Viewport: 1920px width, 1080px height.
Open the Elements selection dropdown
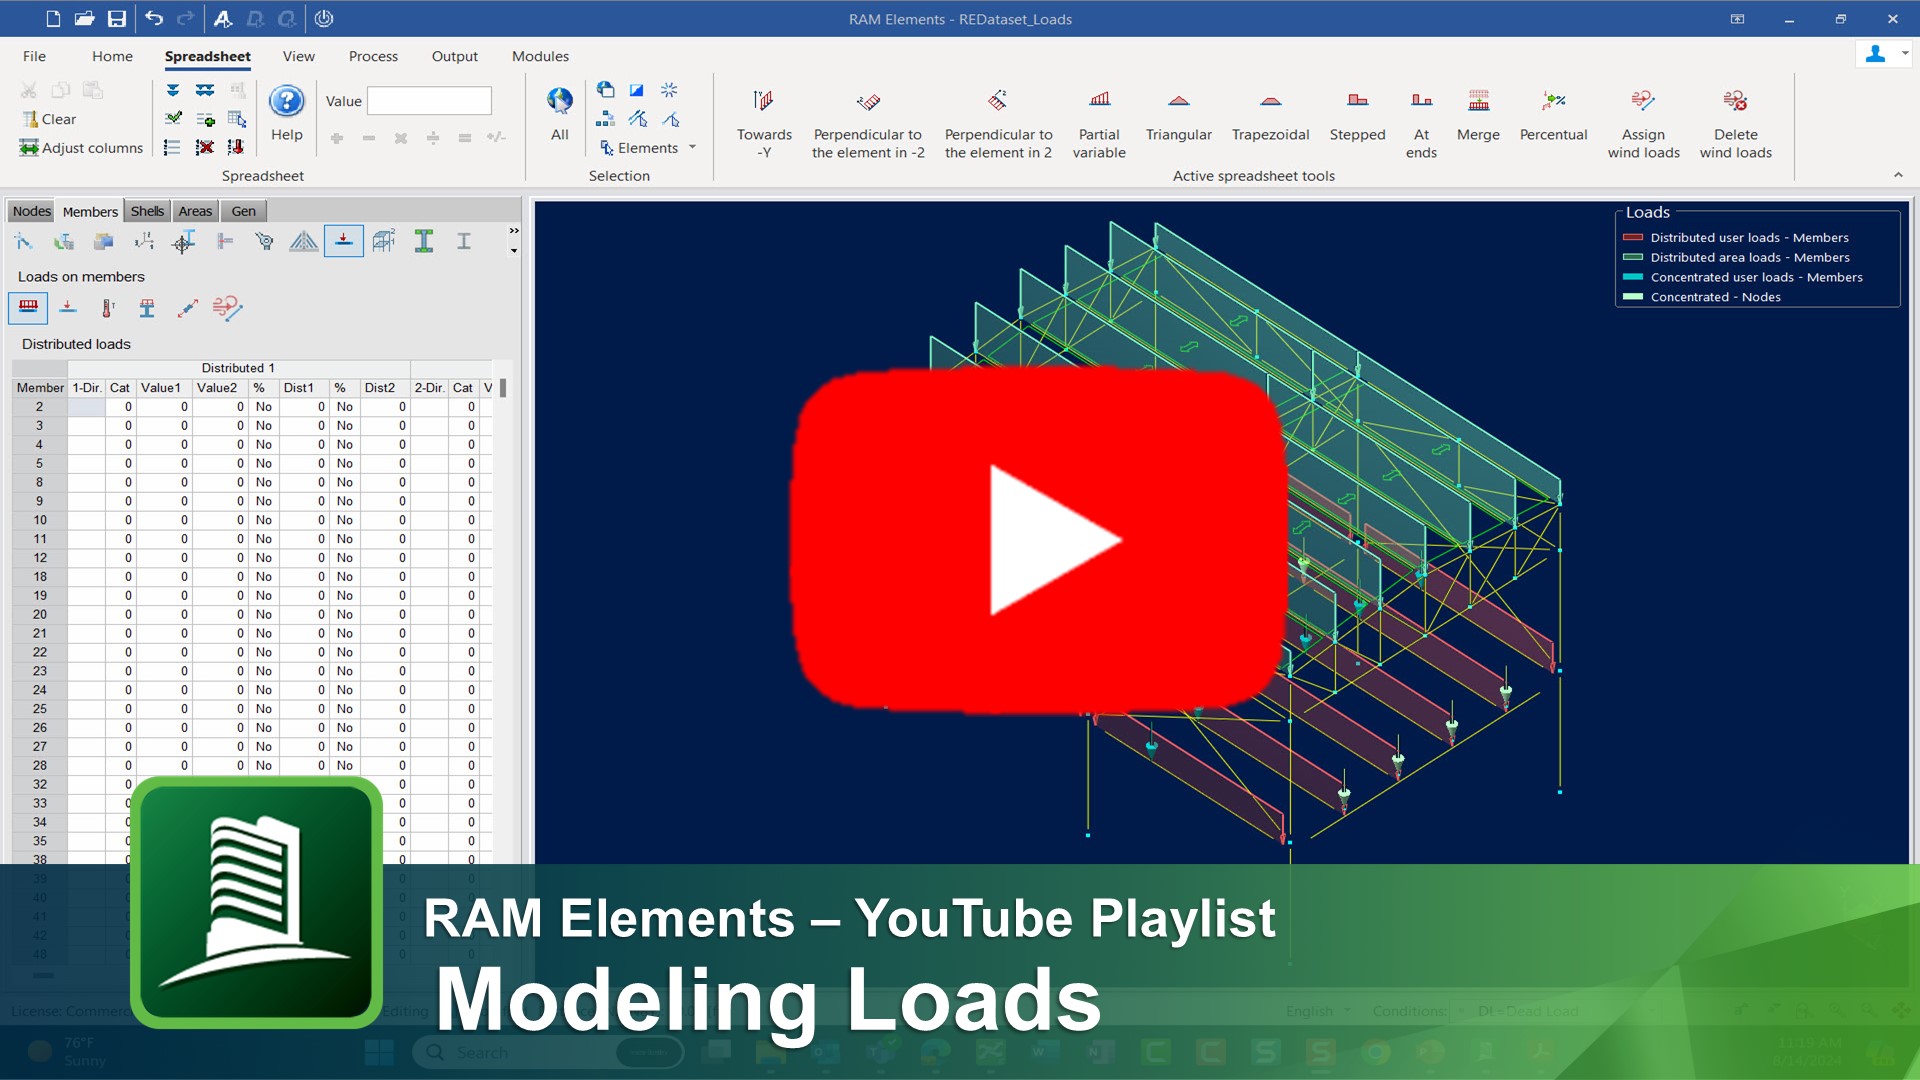(690, 147)
